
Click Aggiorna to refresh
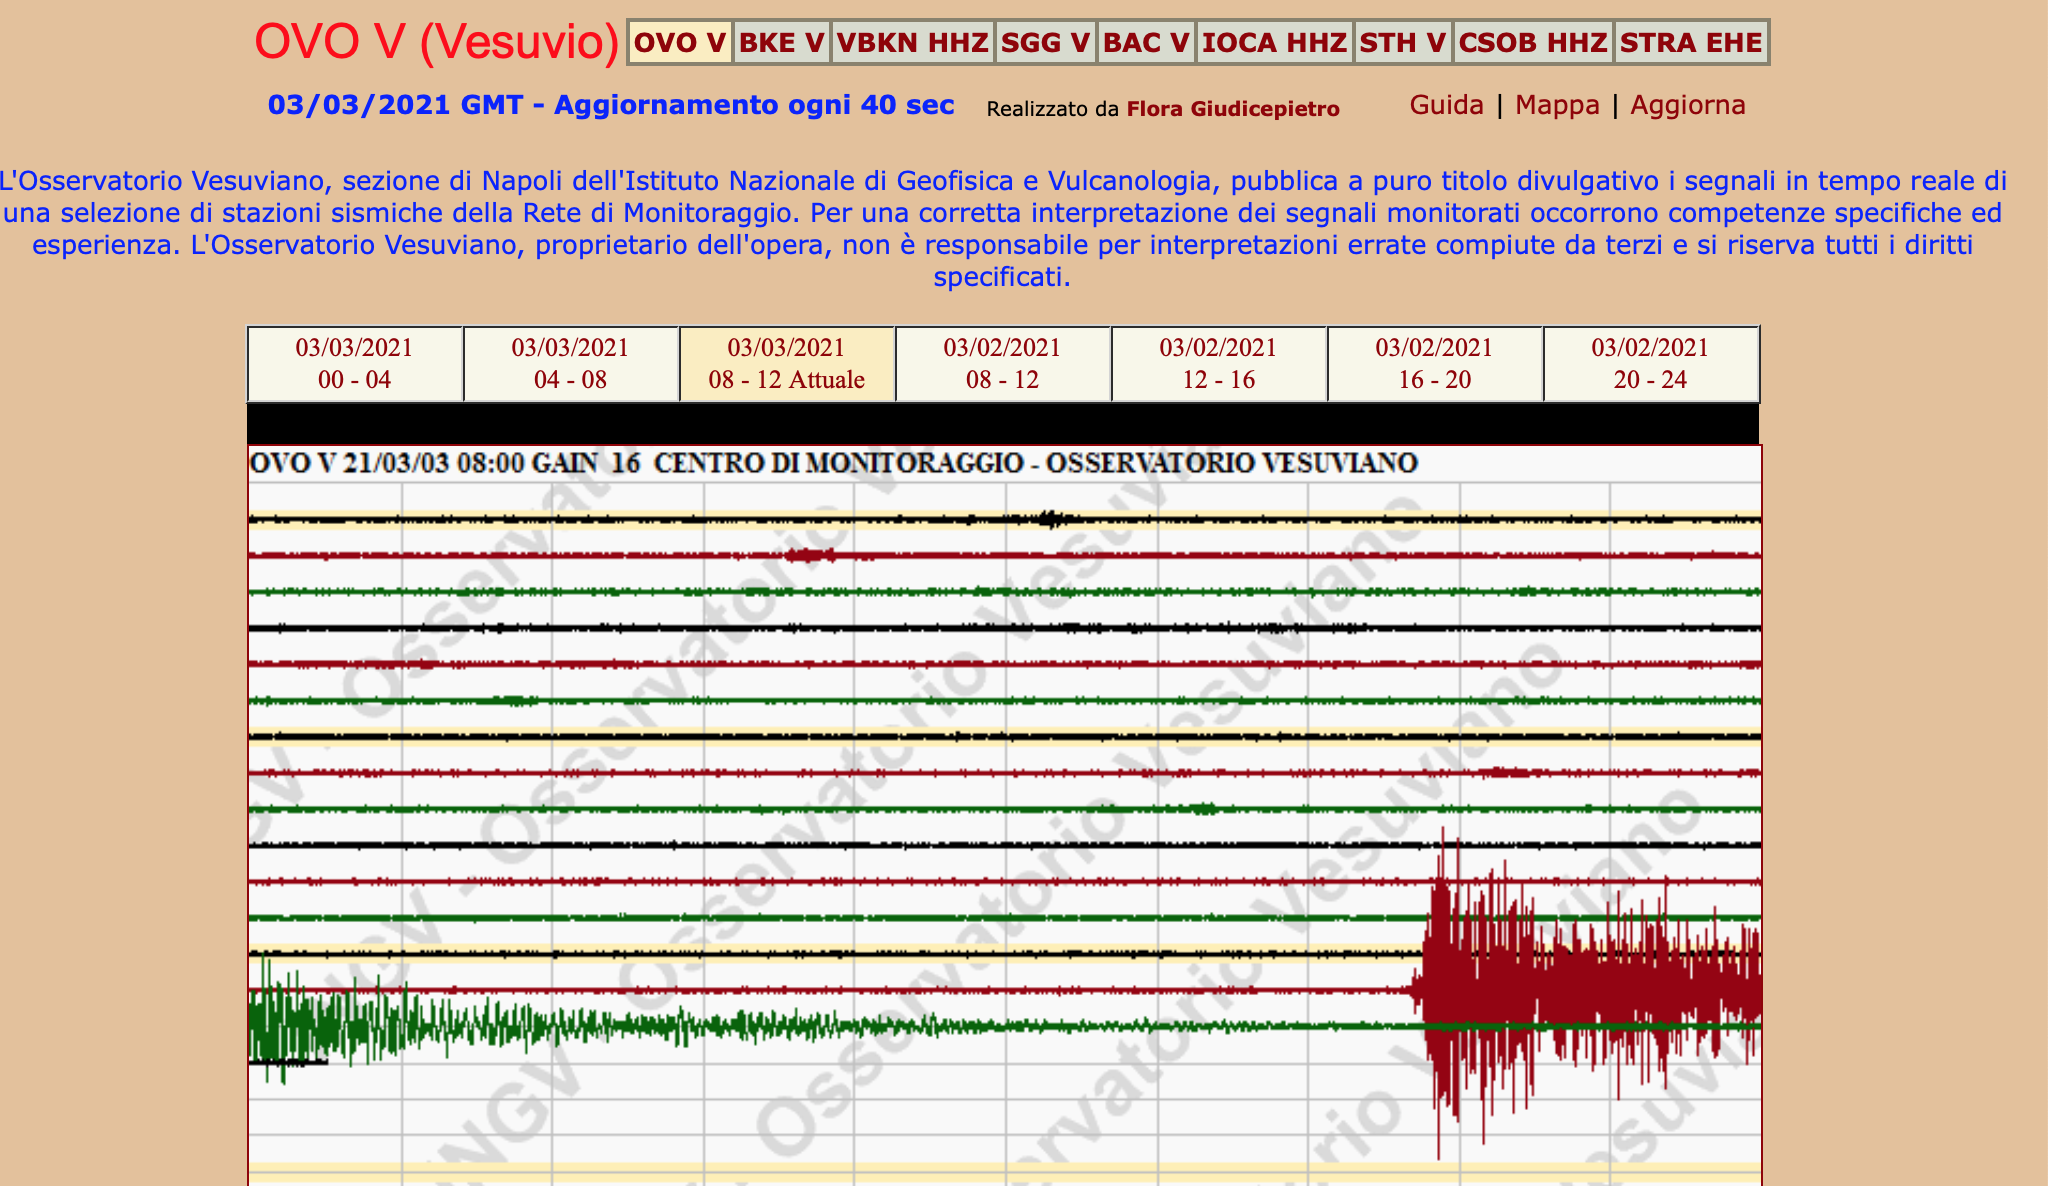pyautogui.click(x=1688, y=105)
